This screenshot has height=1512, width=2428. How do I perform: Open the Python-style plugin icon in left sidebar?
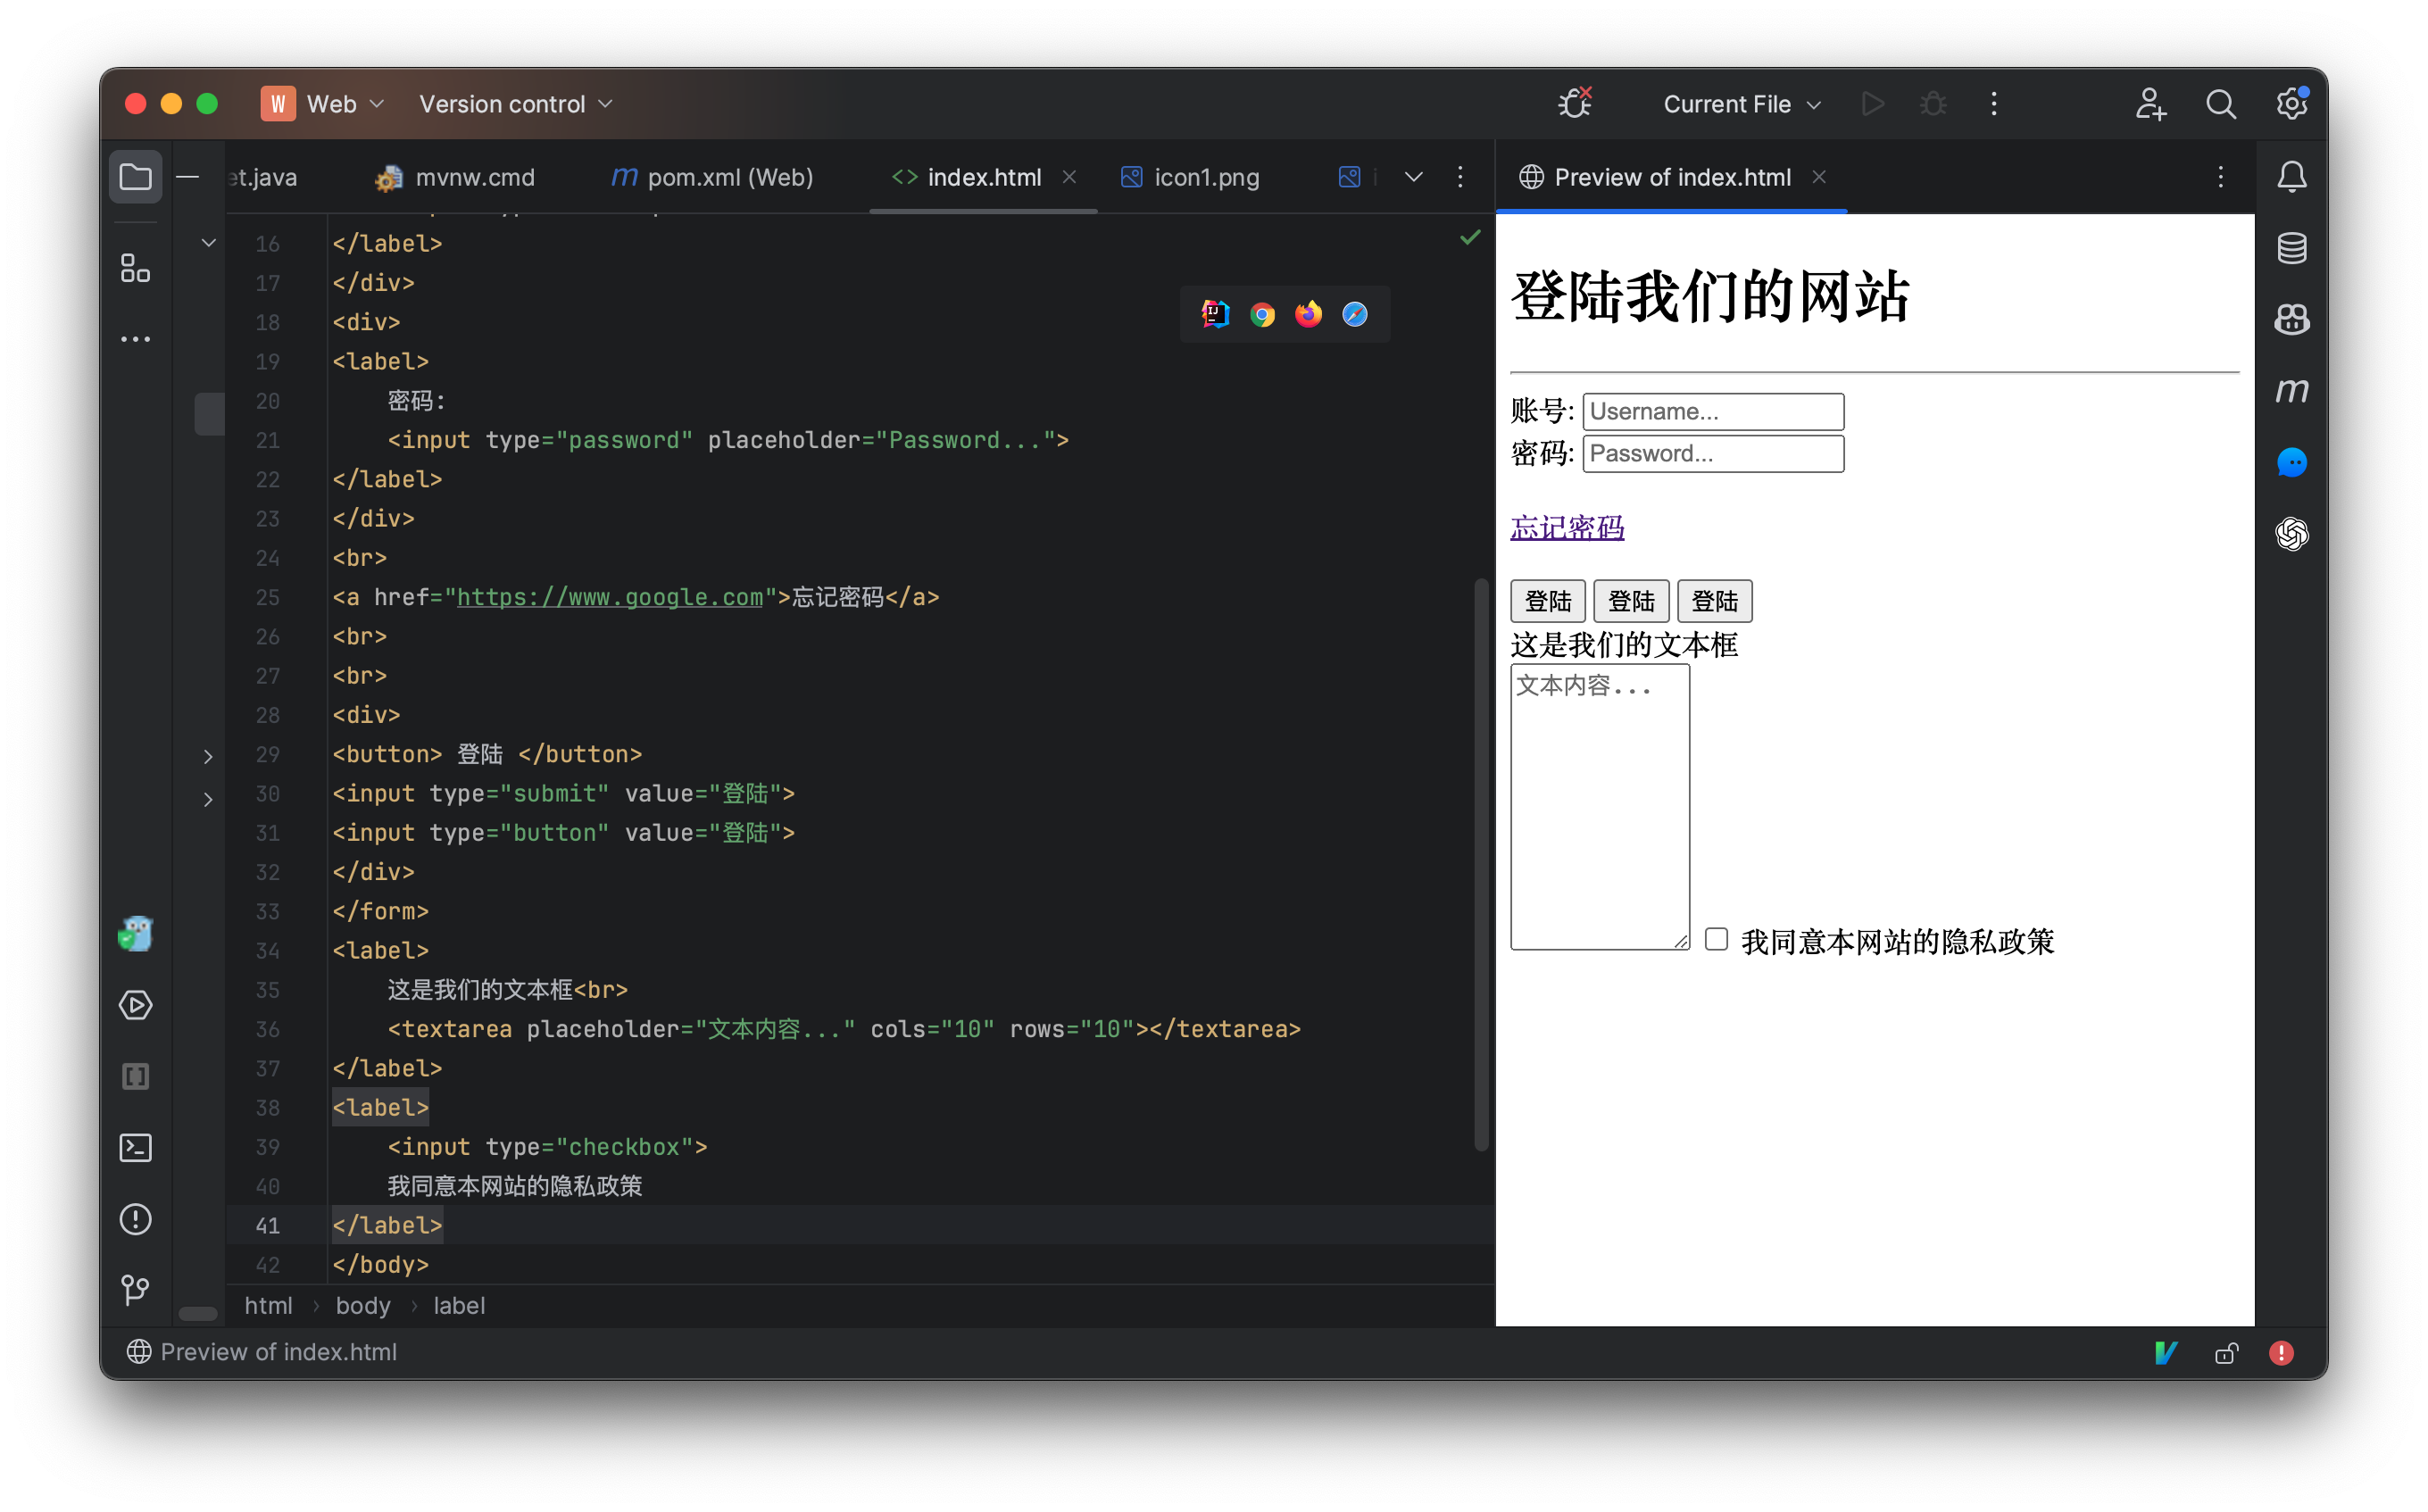(135, 934)
